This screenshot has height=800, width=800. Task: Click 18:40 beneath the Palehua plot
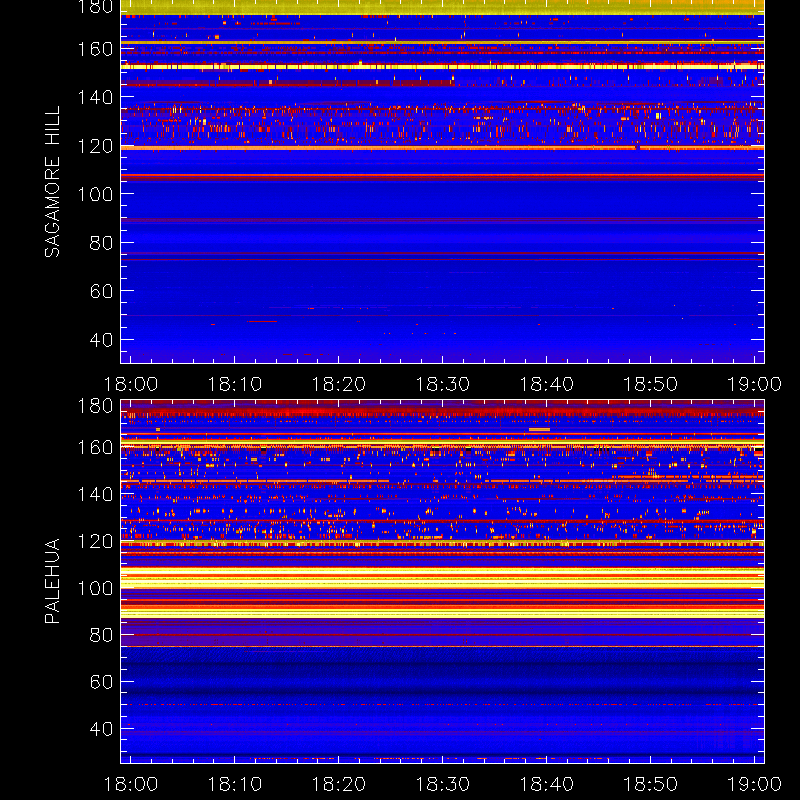pos(546,784)
